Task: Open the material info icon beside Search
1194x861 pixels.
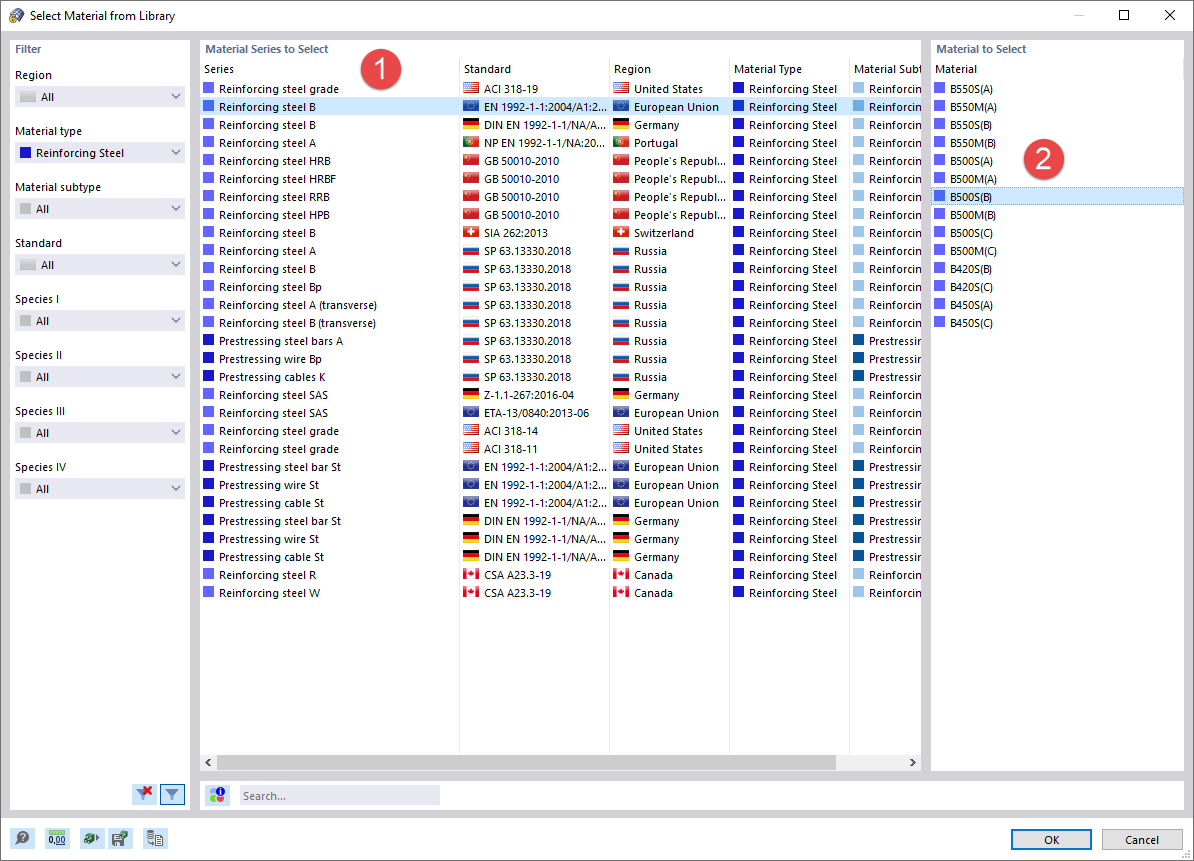Action: pyautogui.click(x=218, y=796)
